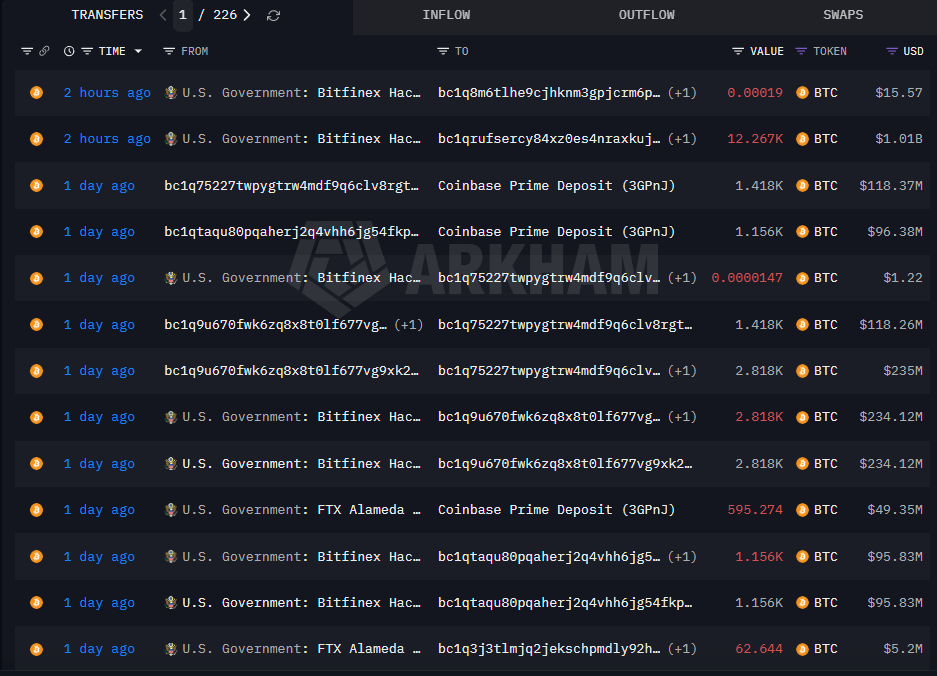The image size is (937, 676).
Task: Expand (+1) extra recipients in $1.01B row
Action: point(682,139)
